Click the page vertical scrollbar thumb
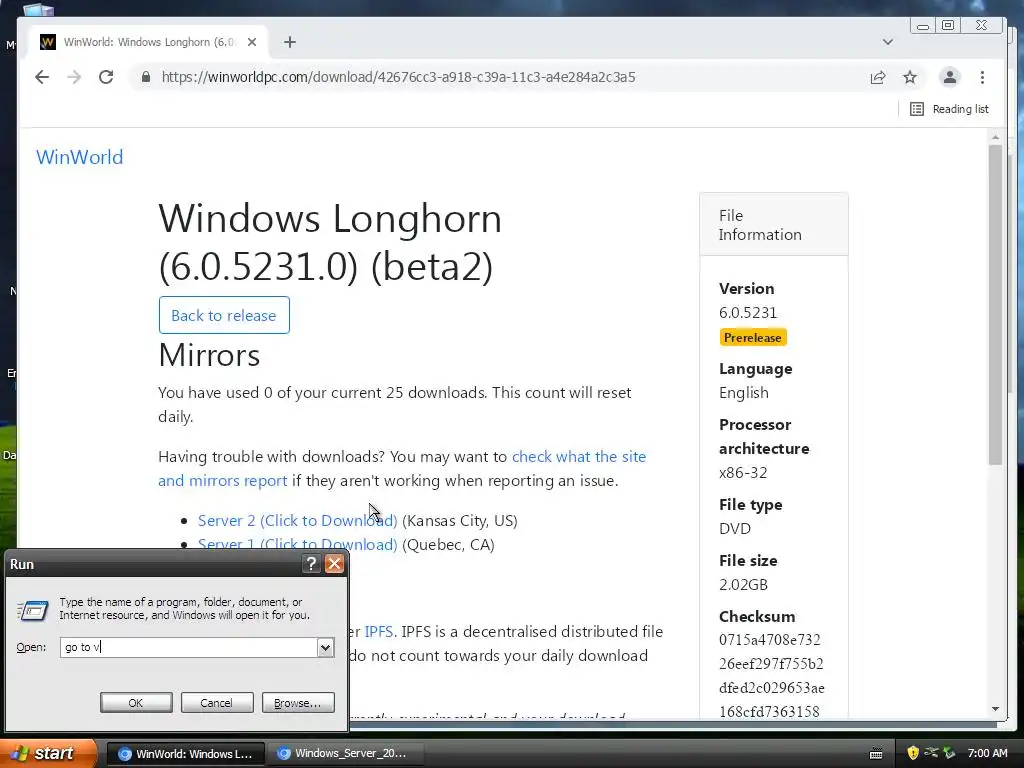This screenshot has width=1024, height=768. (995, 304)
